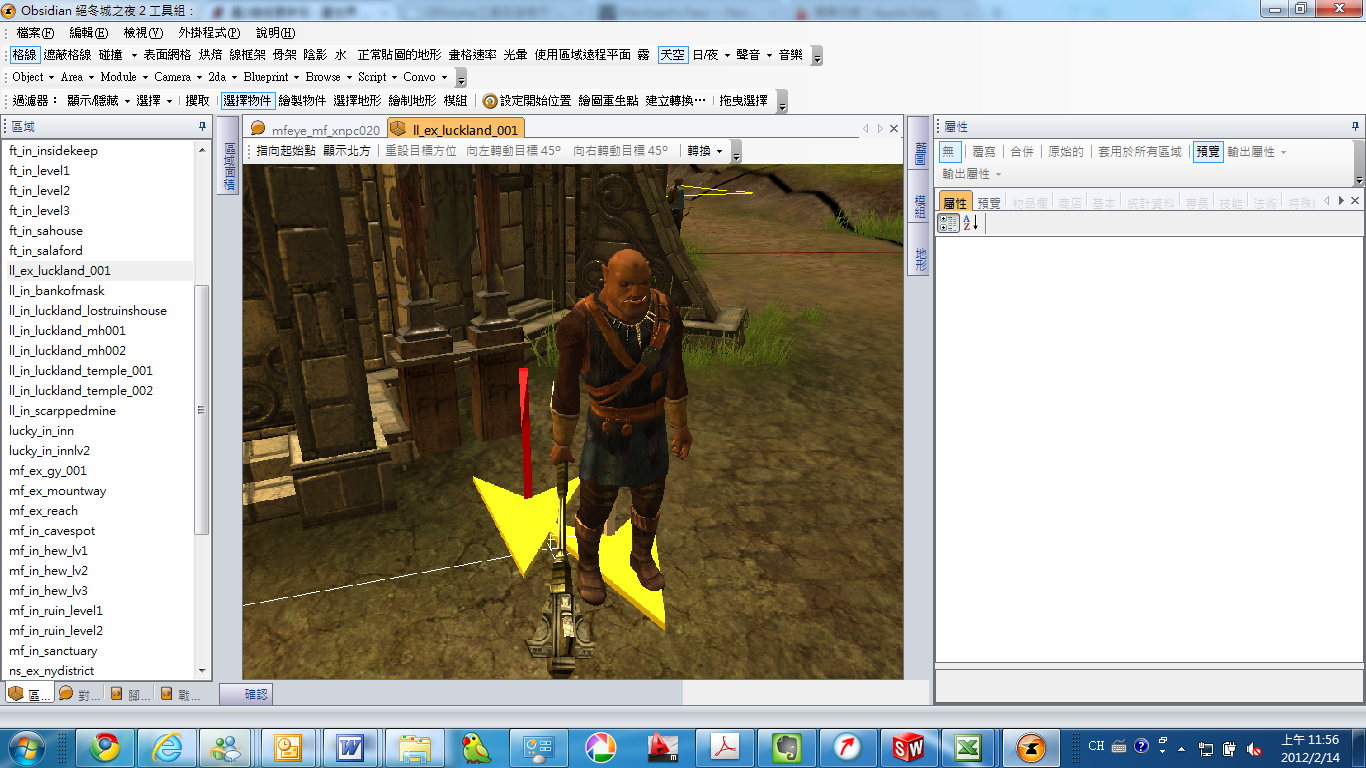Toggle 預覽 preview in properties toolbar
The image size is (1366, 768).
1207,152
